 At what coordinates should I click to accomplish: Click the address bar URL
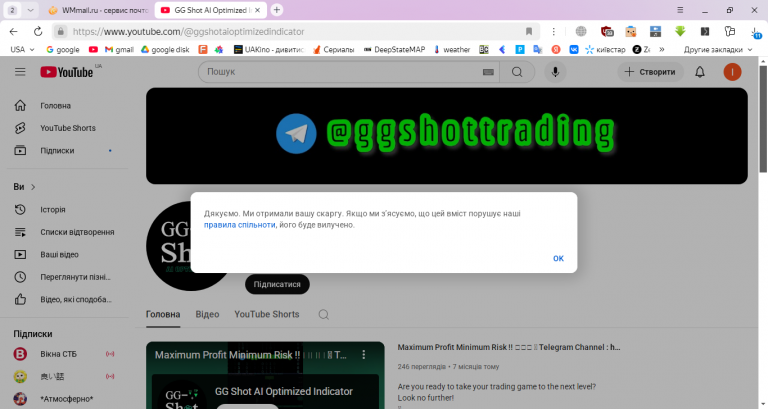coord(189,31)
